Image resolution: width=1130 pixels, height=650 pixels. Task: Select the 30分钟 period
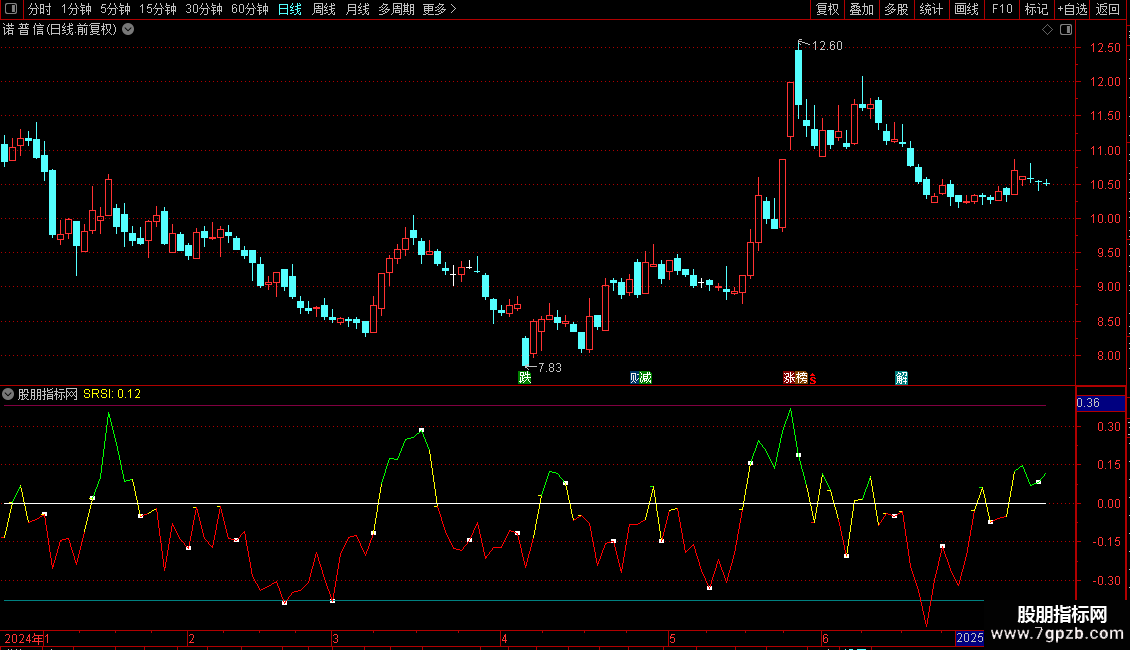pyautogui.click(x=204, y=9)
